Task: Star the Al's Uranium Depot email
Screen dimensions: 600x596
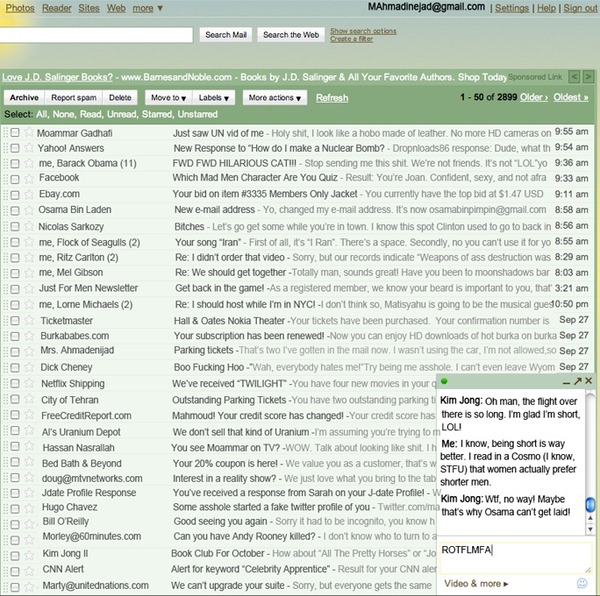Action: click(29, 430)
